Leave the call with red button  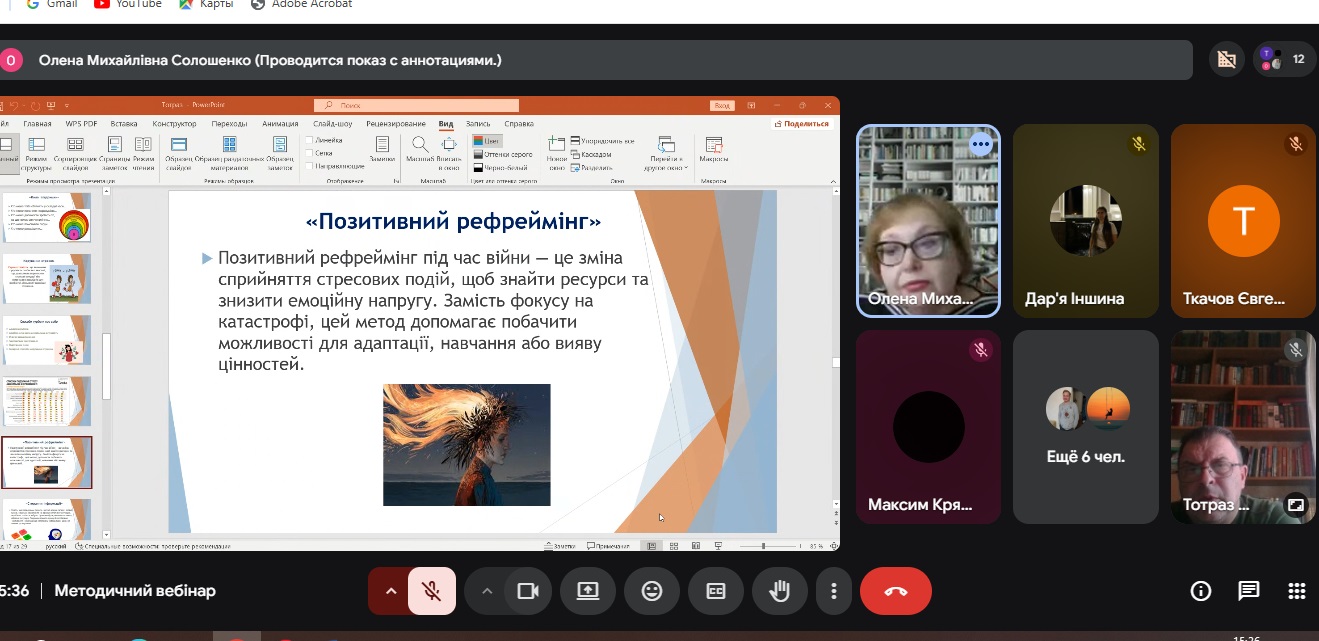pyautogui.click(x=895, y=591)
